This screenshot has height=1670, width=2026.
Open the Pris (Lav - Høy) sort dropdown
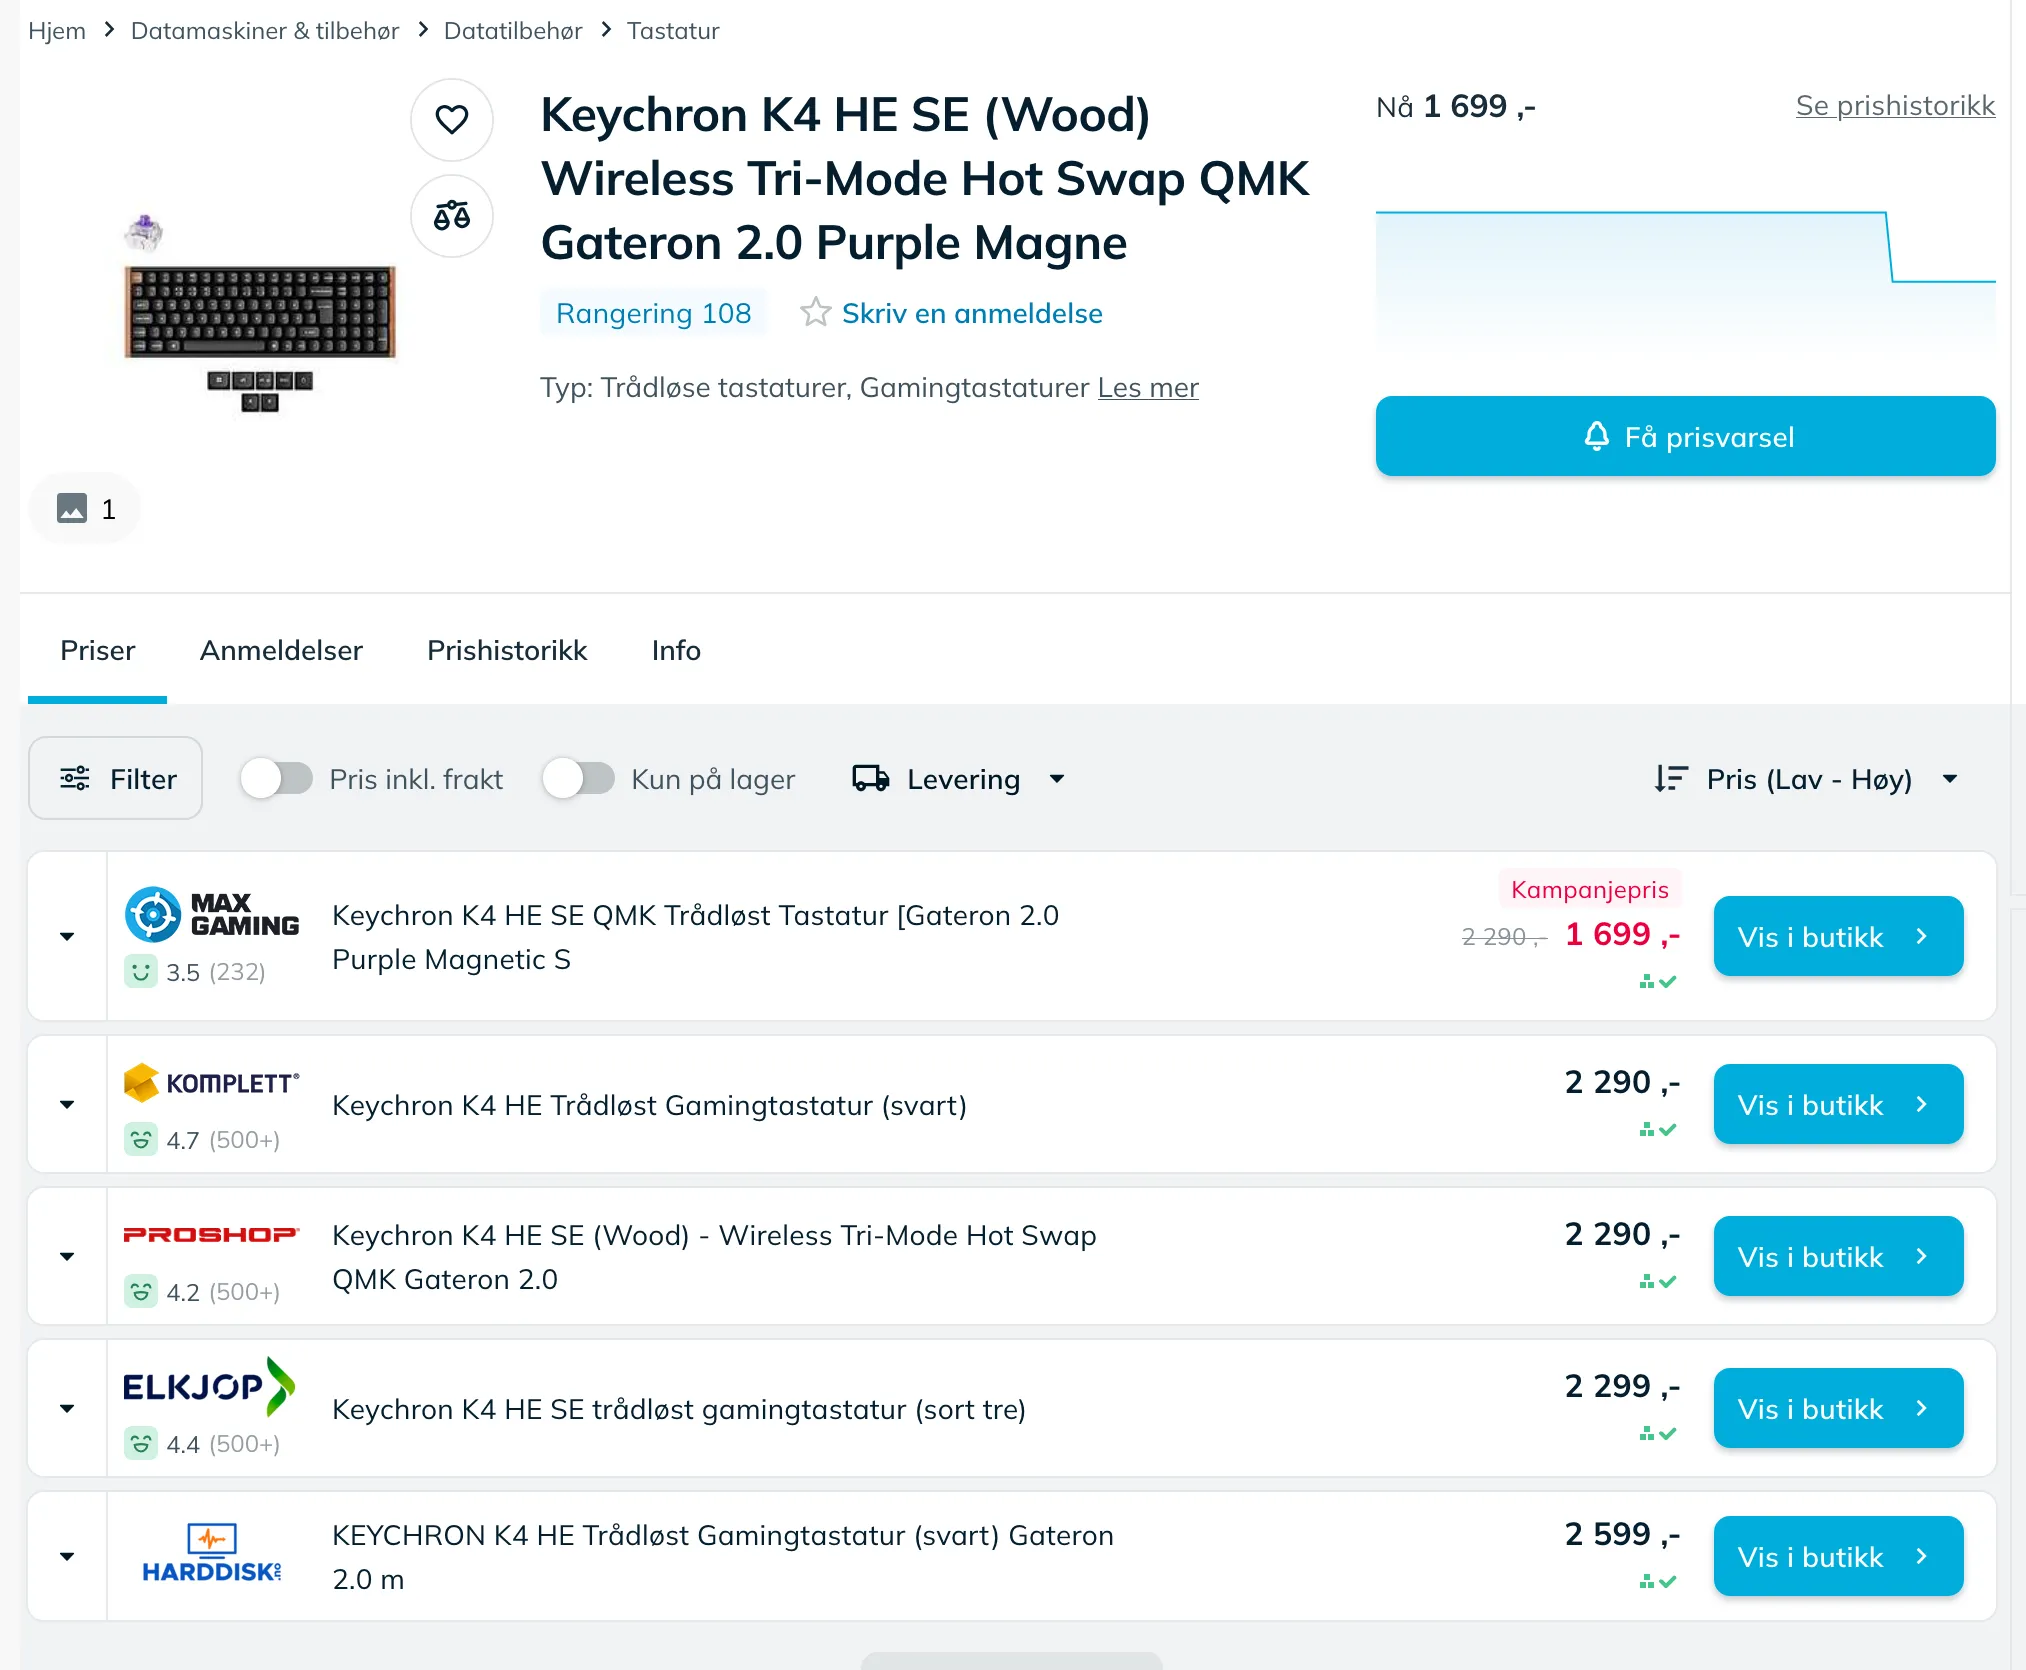click(x=1807, y=779)
